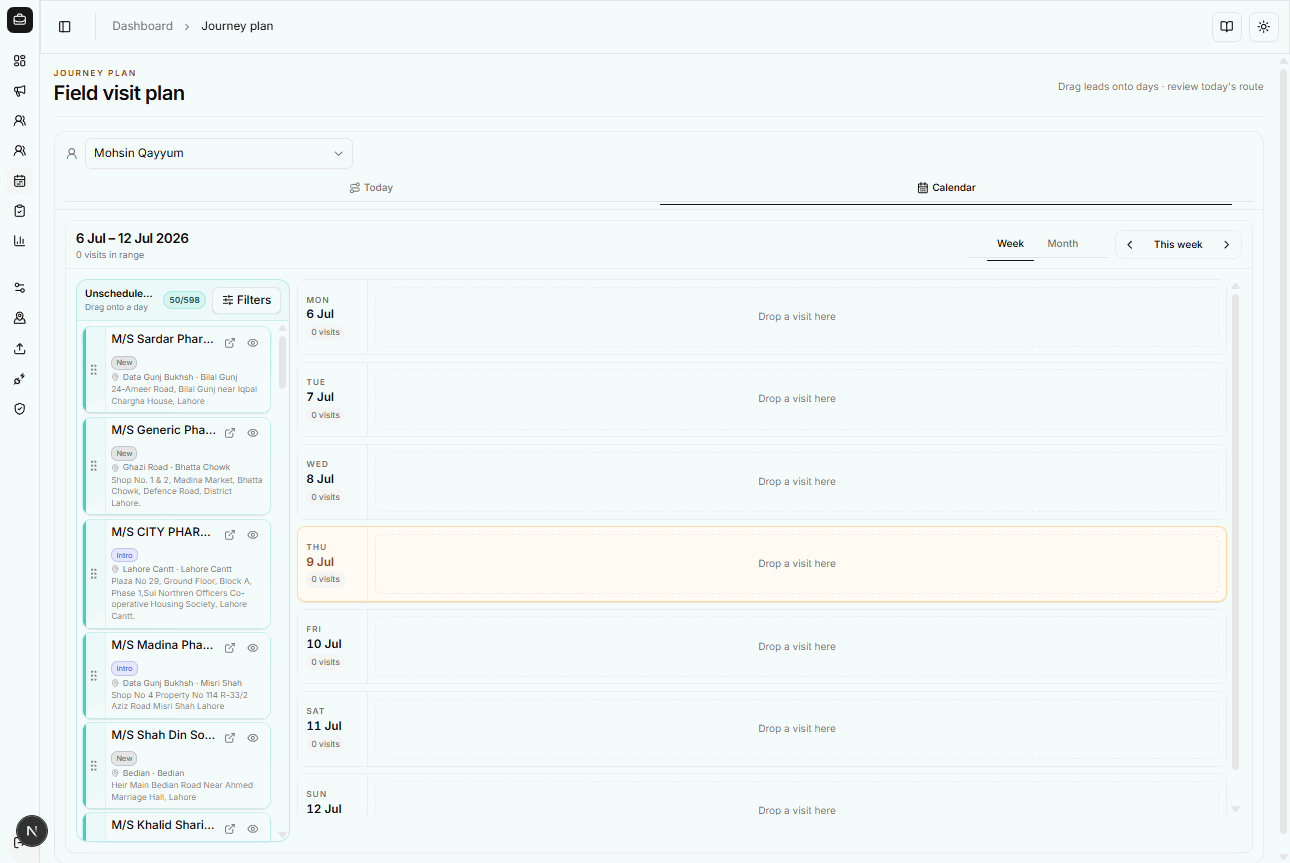Open the megaphone campaigns icon
The image size is (1290, 863).
pos(19,91)
